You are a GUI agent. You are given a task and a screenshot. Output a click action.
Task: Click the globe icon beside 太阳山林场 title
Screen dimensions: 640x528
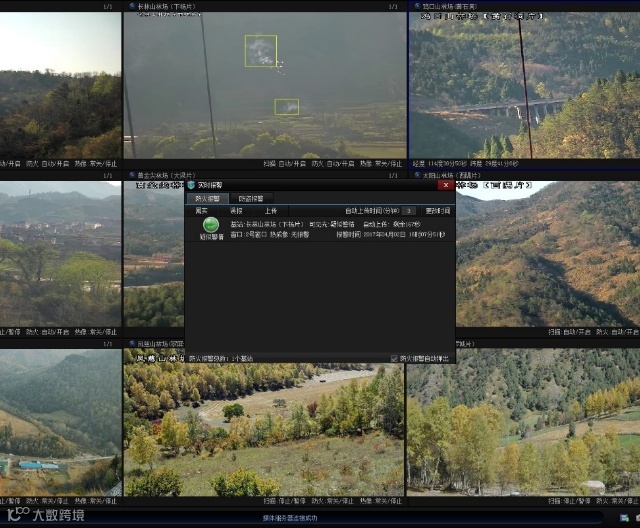(x=418, y=175)
